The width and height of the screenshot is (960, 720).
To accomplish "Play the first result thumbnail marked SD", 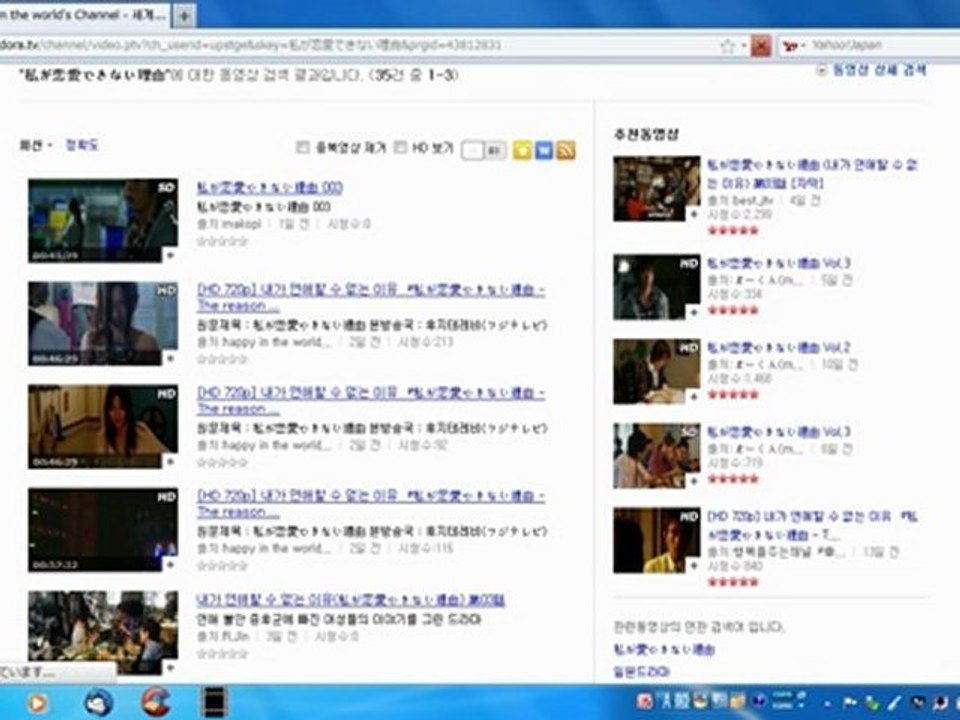I will pos(103,220).
